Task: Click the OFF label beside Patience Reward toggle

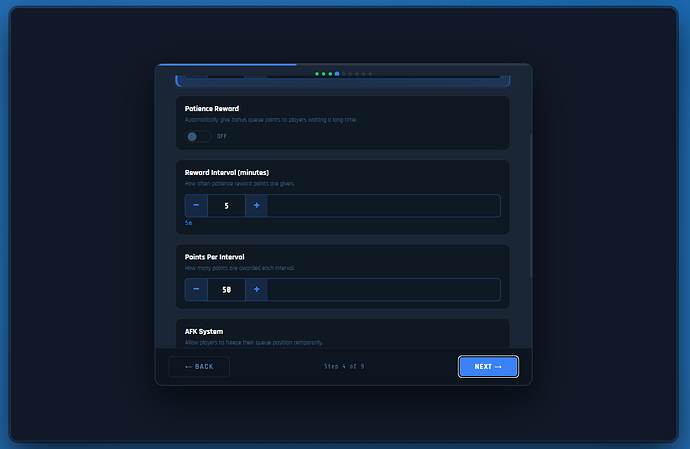Action: (222, 136)
